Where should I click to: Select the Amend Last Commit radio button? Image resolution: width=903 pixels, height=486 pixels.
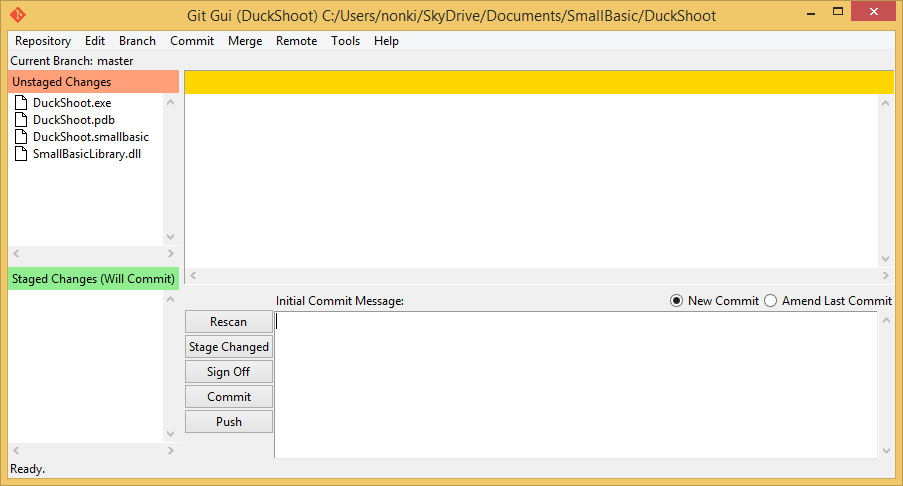(x=771, y=301)
